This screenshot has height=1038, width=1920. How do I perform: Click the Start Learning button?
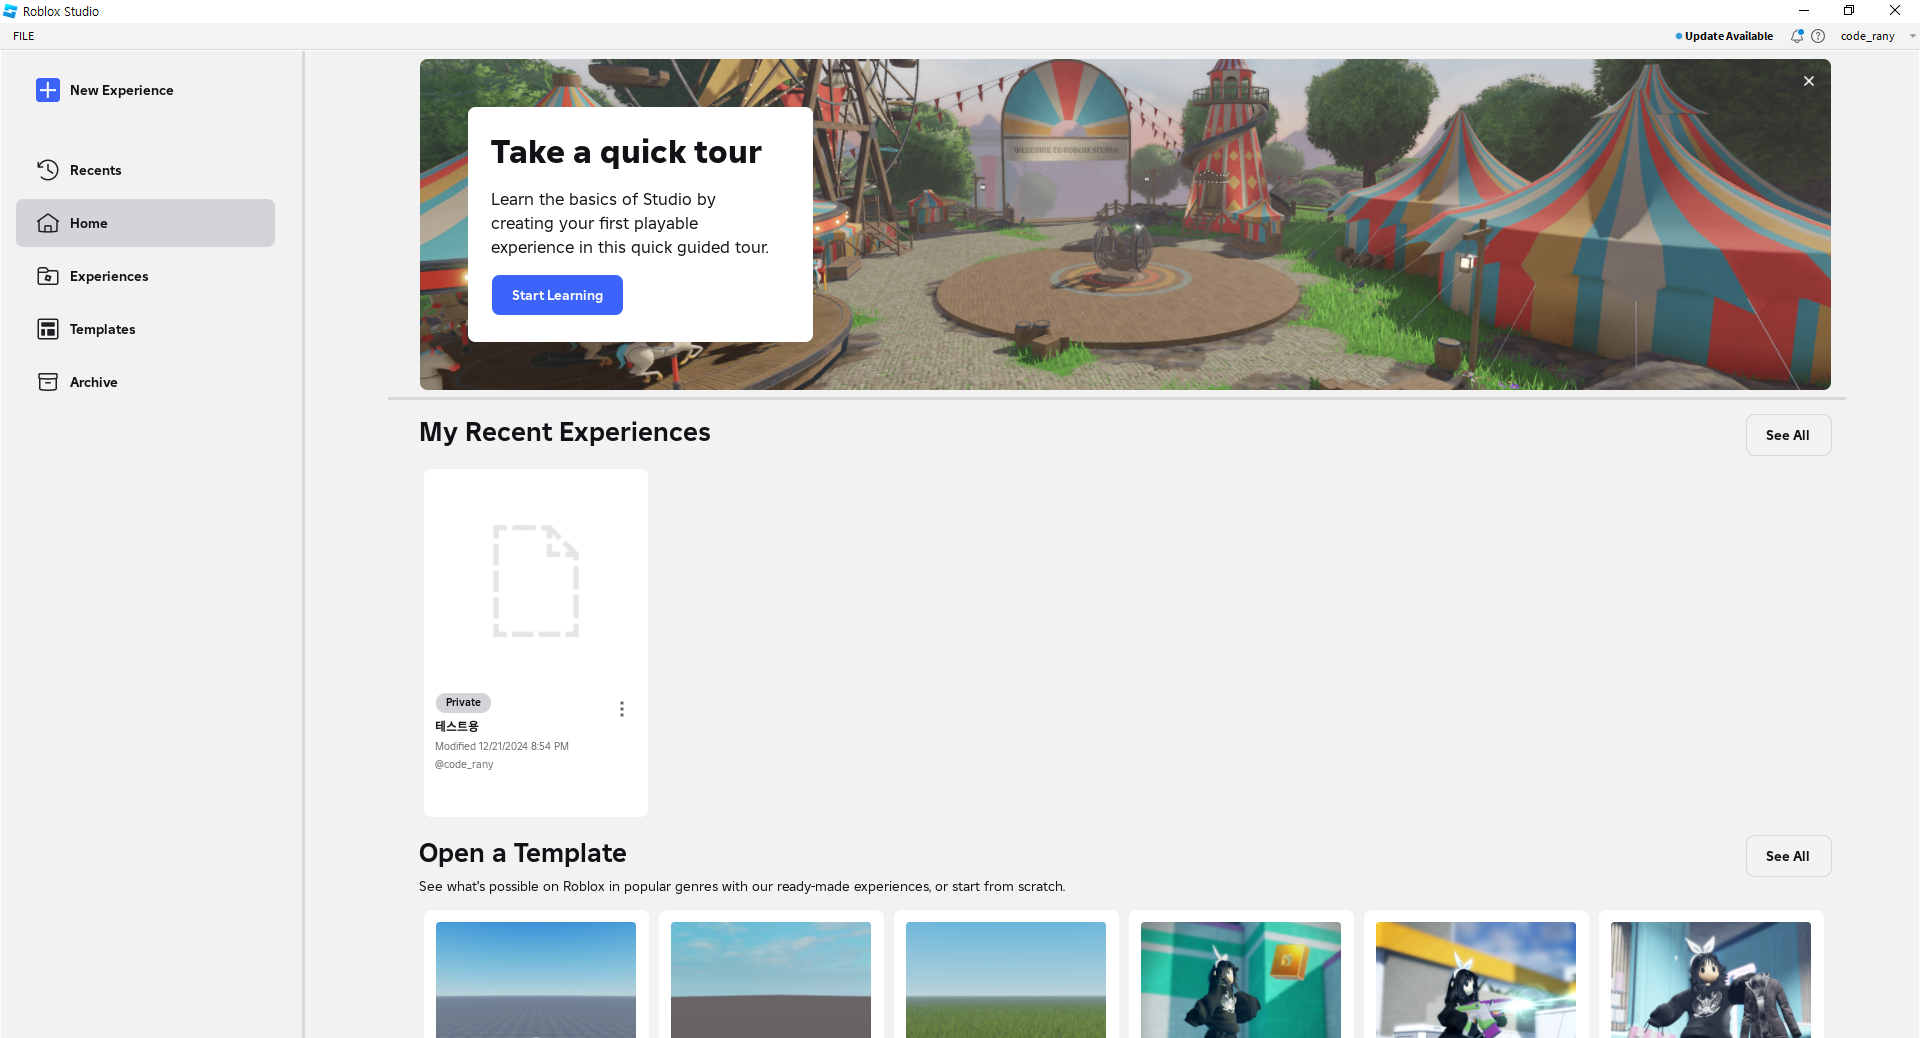tap(557, 295)
